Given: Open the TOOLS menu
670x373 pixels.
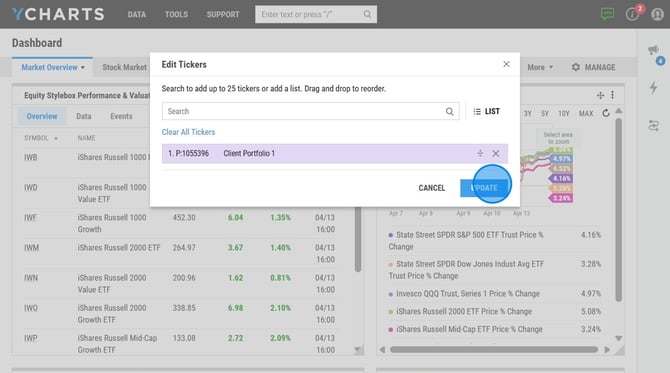Looking at the screenshot, I should point(176,14).
